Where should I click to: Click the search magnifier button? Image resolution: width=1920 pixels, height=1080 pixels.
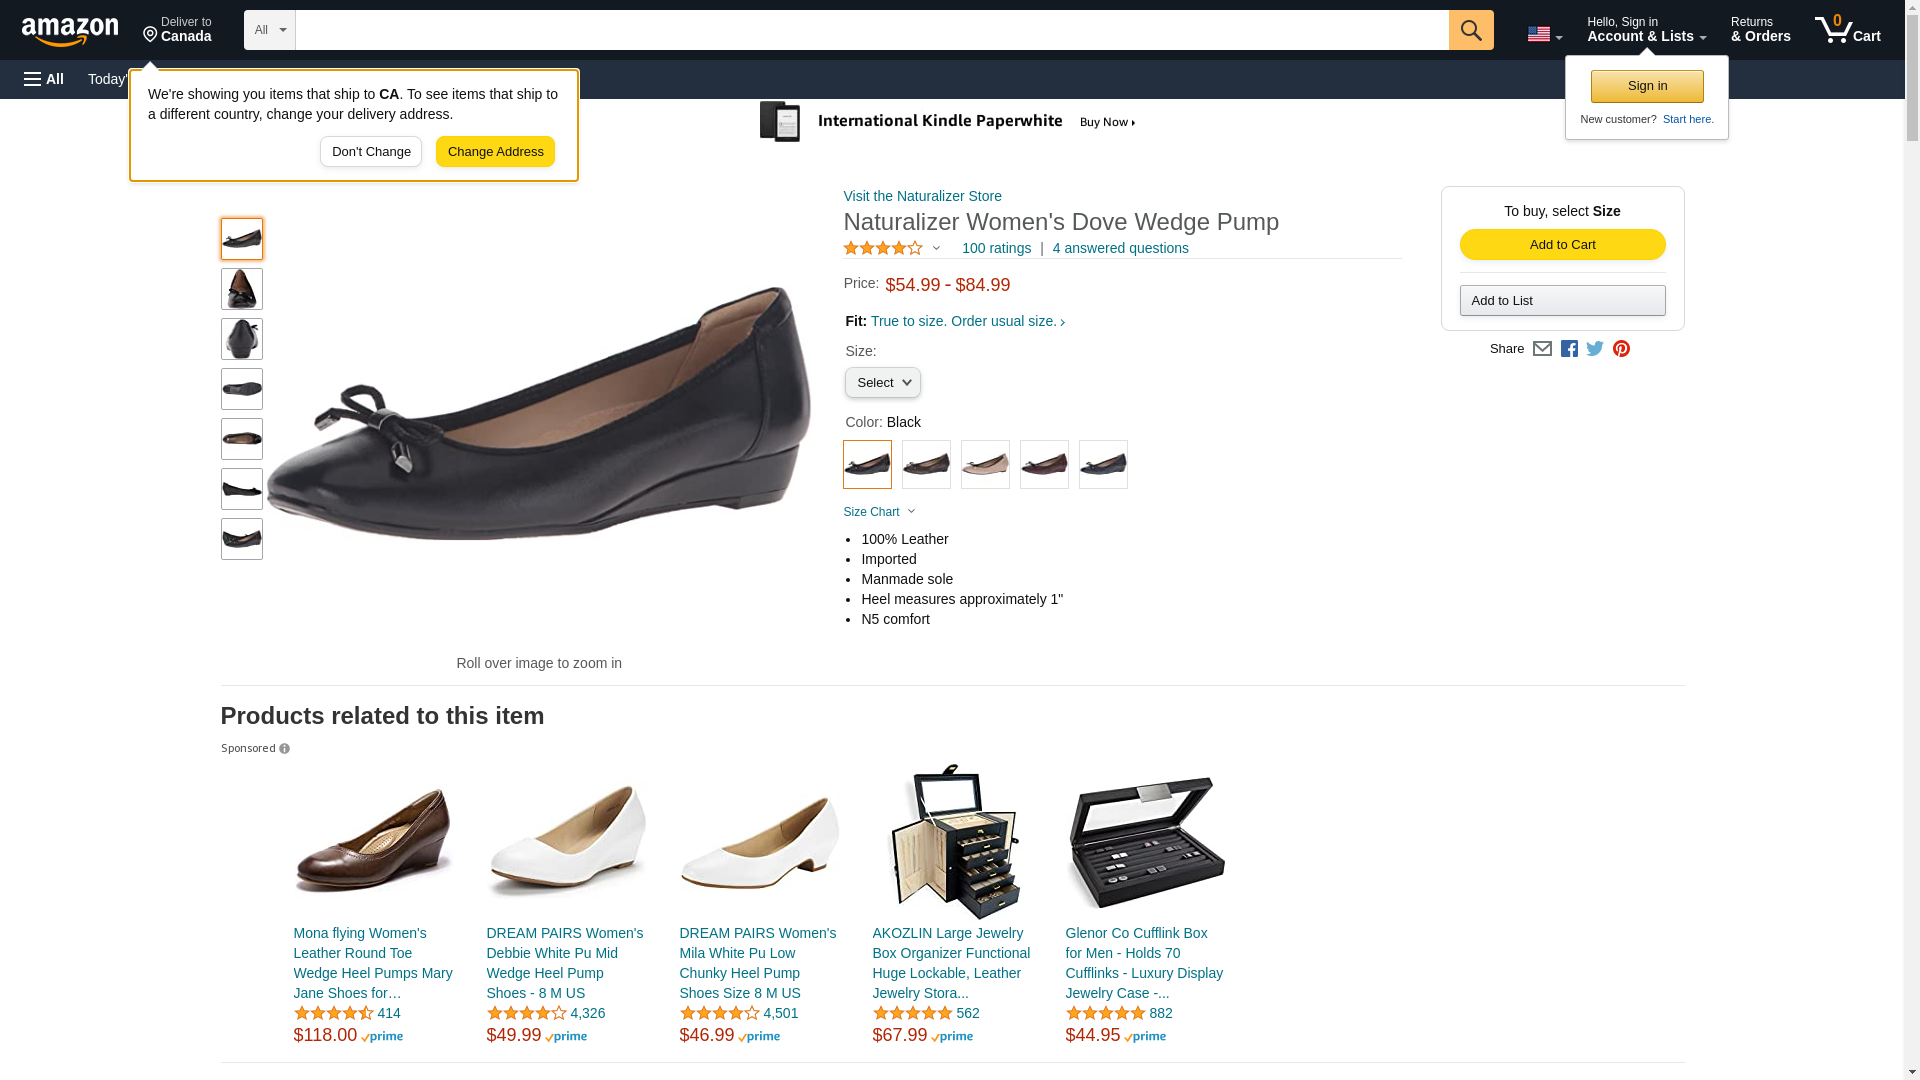coord(1470,30)
